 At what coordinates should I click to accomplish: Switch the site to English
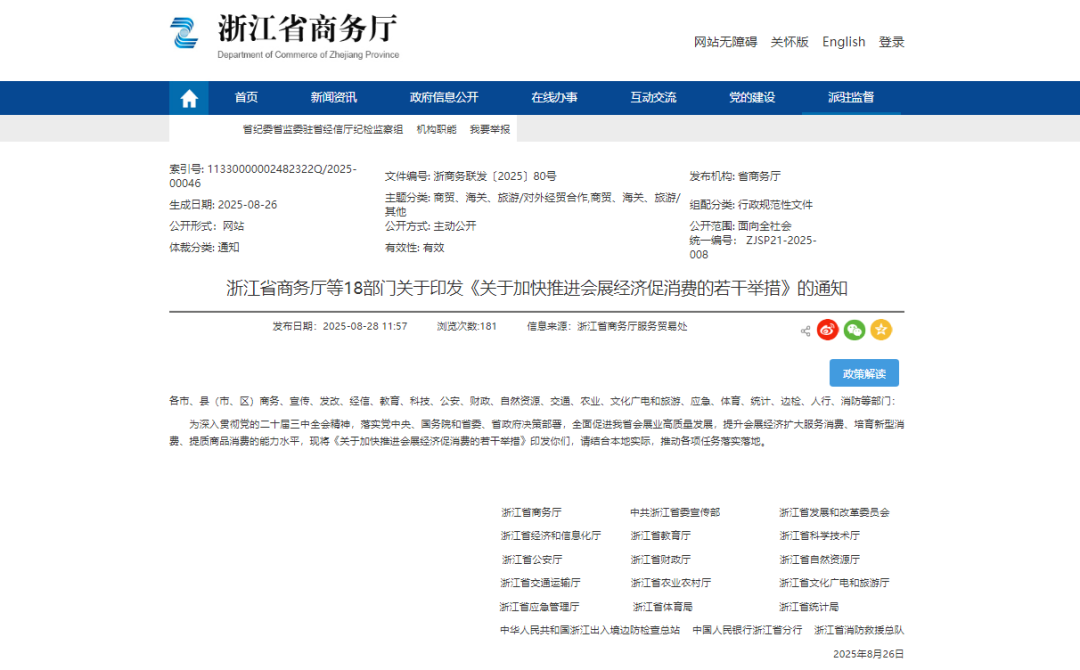(843, 41)
